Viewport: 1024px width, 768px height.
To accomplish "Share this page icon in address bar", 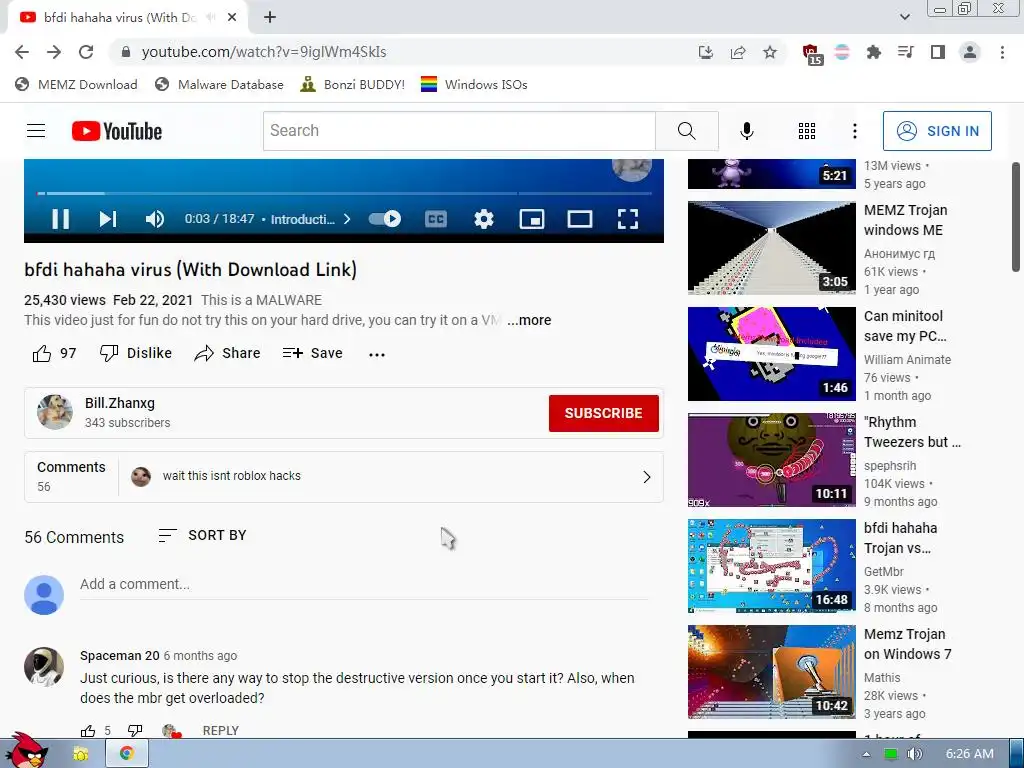I will click(x=738, y=52).
